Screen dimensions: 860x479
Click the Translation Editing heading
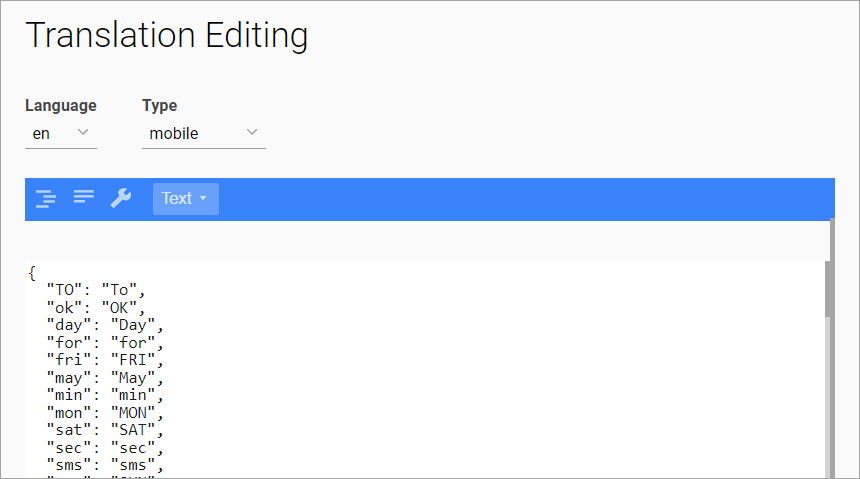(167, 36)
